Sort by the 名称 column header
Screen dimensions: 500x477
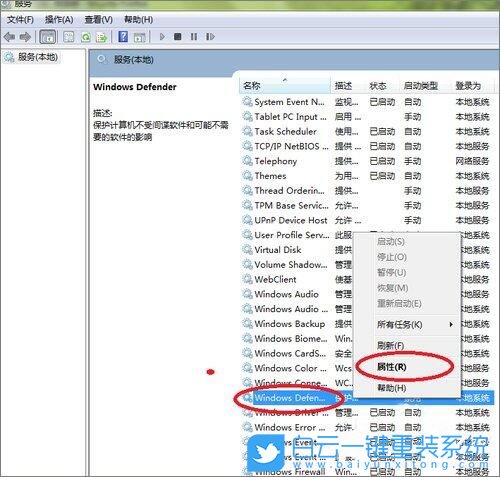click(x=286, y=86)
